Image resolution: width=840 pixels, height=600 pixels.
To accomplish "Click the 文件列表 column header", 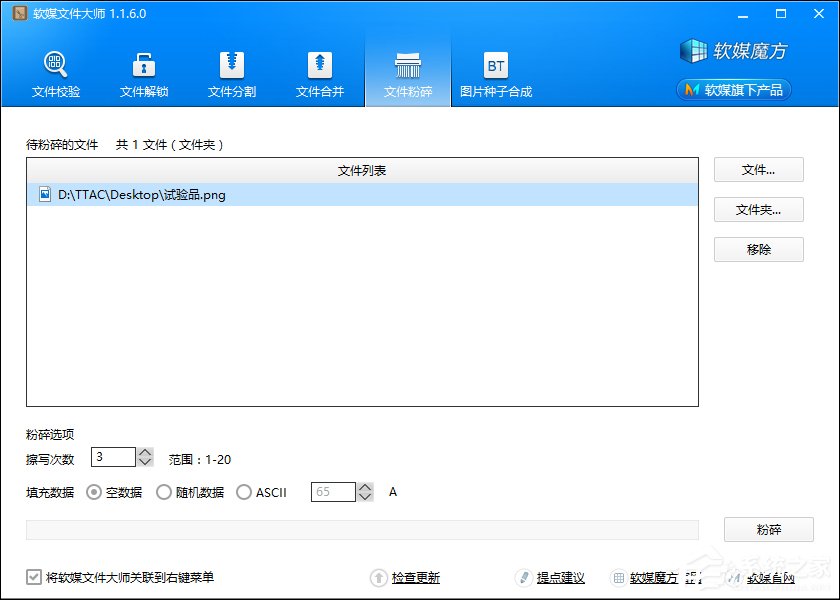I will [362, 170].
